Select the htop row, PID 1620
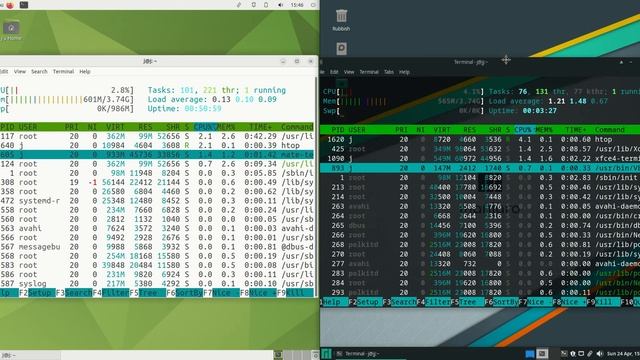 [480, 140]
